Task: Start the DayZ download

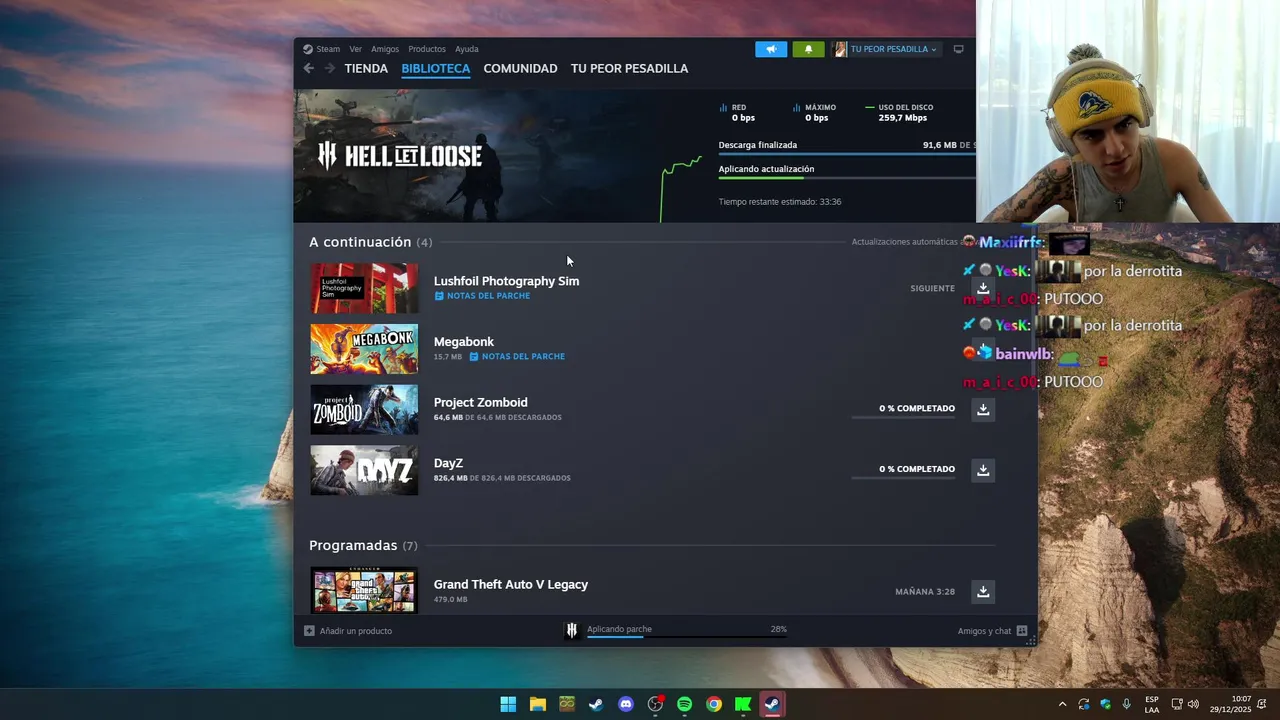Action: [983, 470]
